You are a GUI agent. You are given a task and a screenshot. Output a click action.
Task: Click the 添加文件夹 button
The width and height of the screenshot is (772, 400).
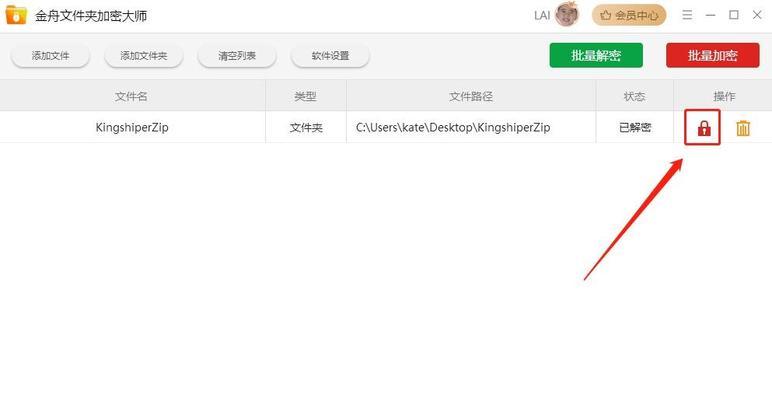pyautogui.click(x=144, y=56)
